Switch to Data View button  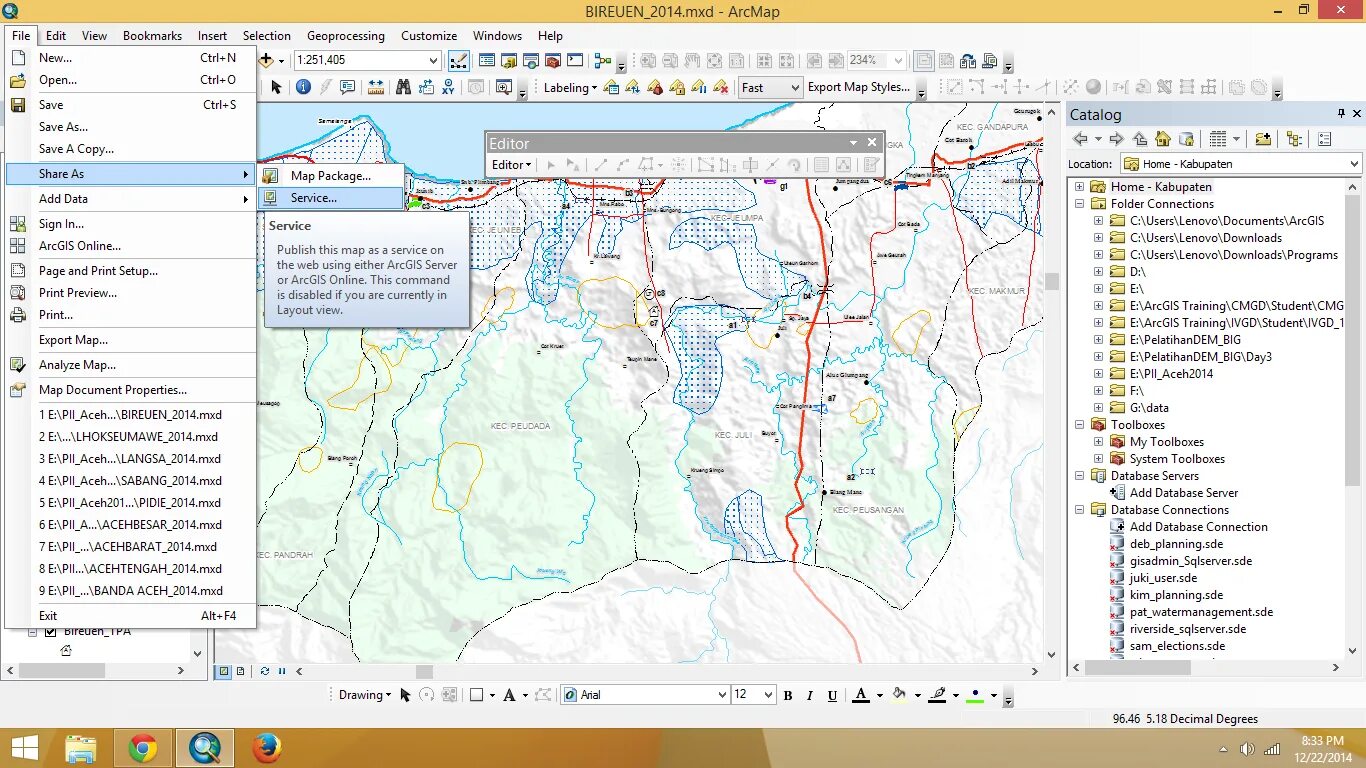click(x=224, y=671)
